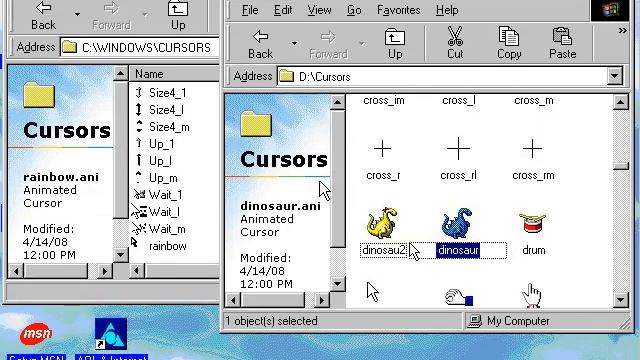Open the Forward history dropdown in D:\Cursors window
Screen dimensions: 640x360
tap(362, 44)
